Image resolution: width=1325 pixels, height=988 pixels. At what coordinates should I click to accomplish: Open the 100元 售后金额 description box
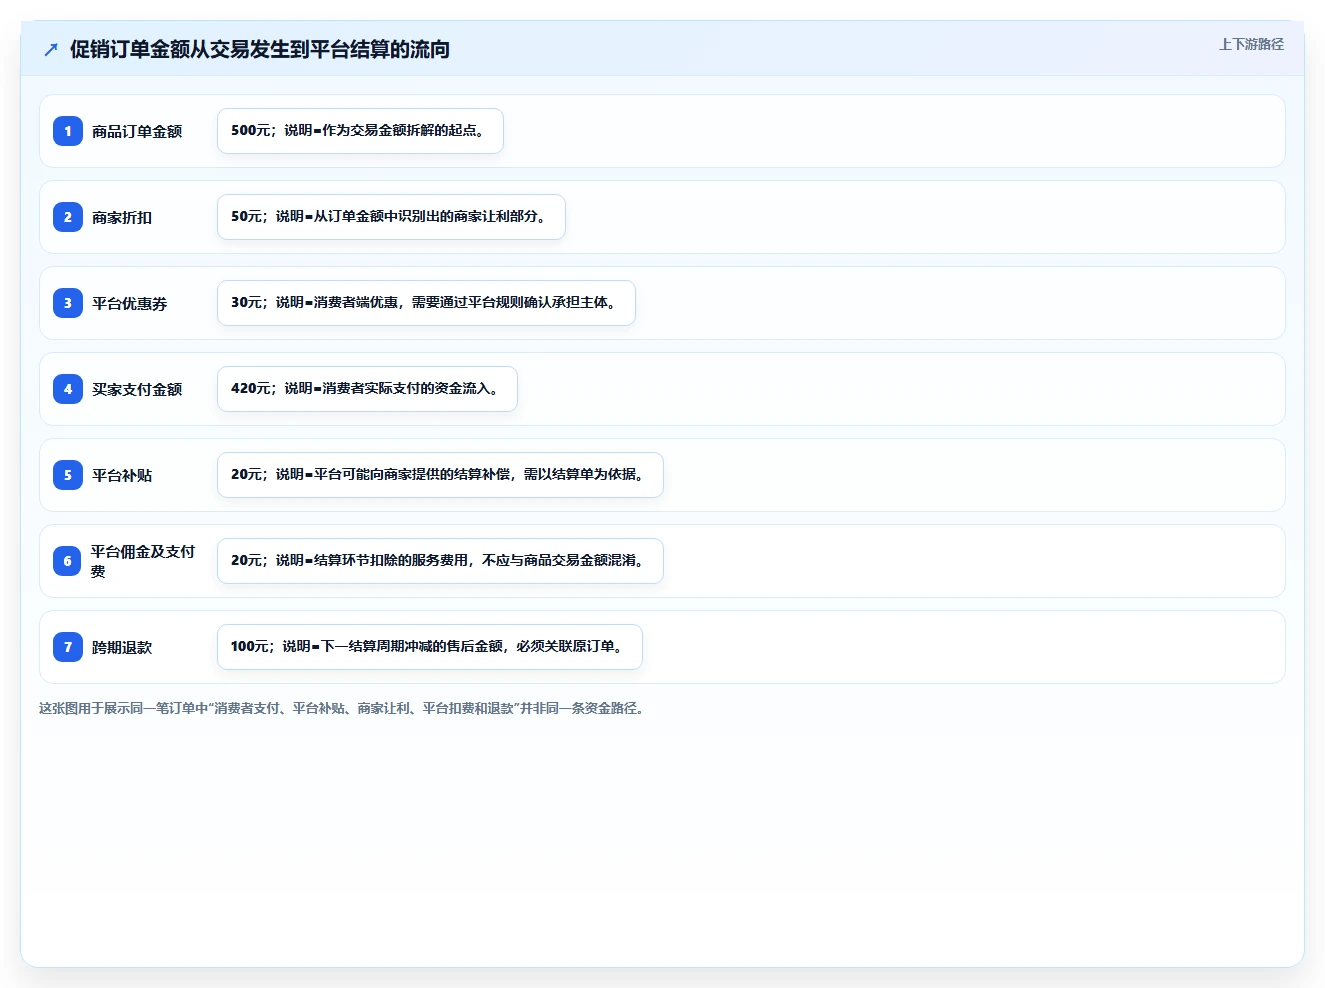pos(430,647)
